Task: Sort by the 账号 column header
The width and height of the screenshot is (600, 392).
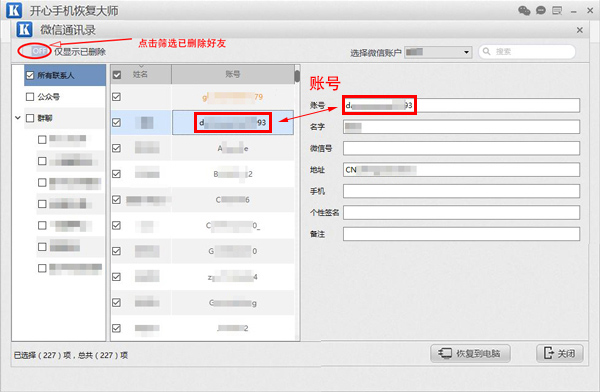Action: click(x=233, y=74)
